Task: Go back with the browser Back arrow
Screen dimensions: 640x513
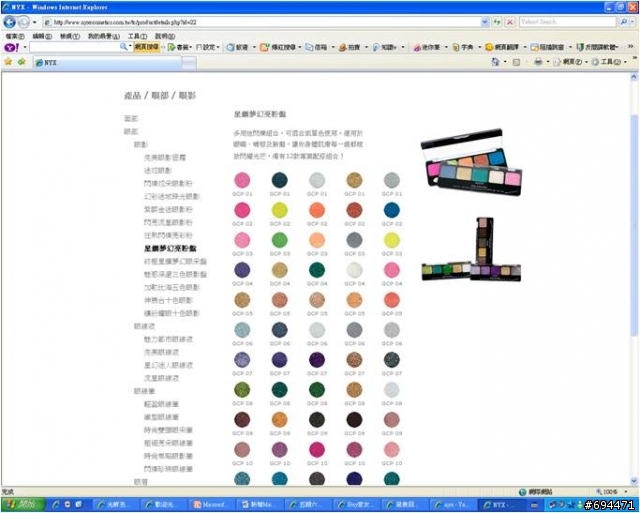Action: click(x=10, y=22)
